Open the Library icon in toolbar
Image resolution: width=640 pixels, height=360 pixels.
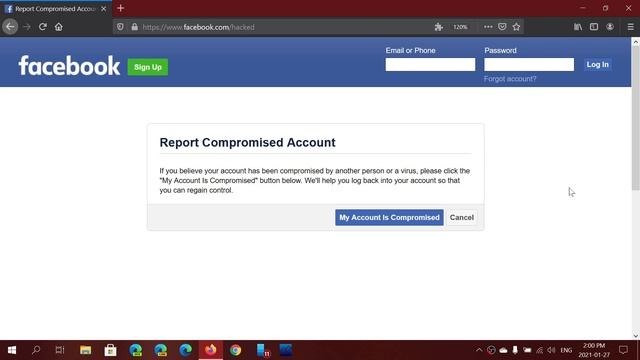(578, 27)
